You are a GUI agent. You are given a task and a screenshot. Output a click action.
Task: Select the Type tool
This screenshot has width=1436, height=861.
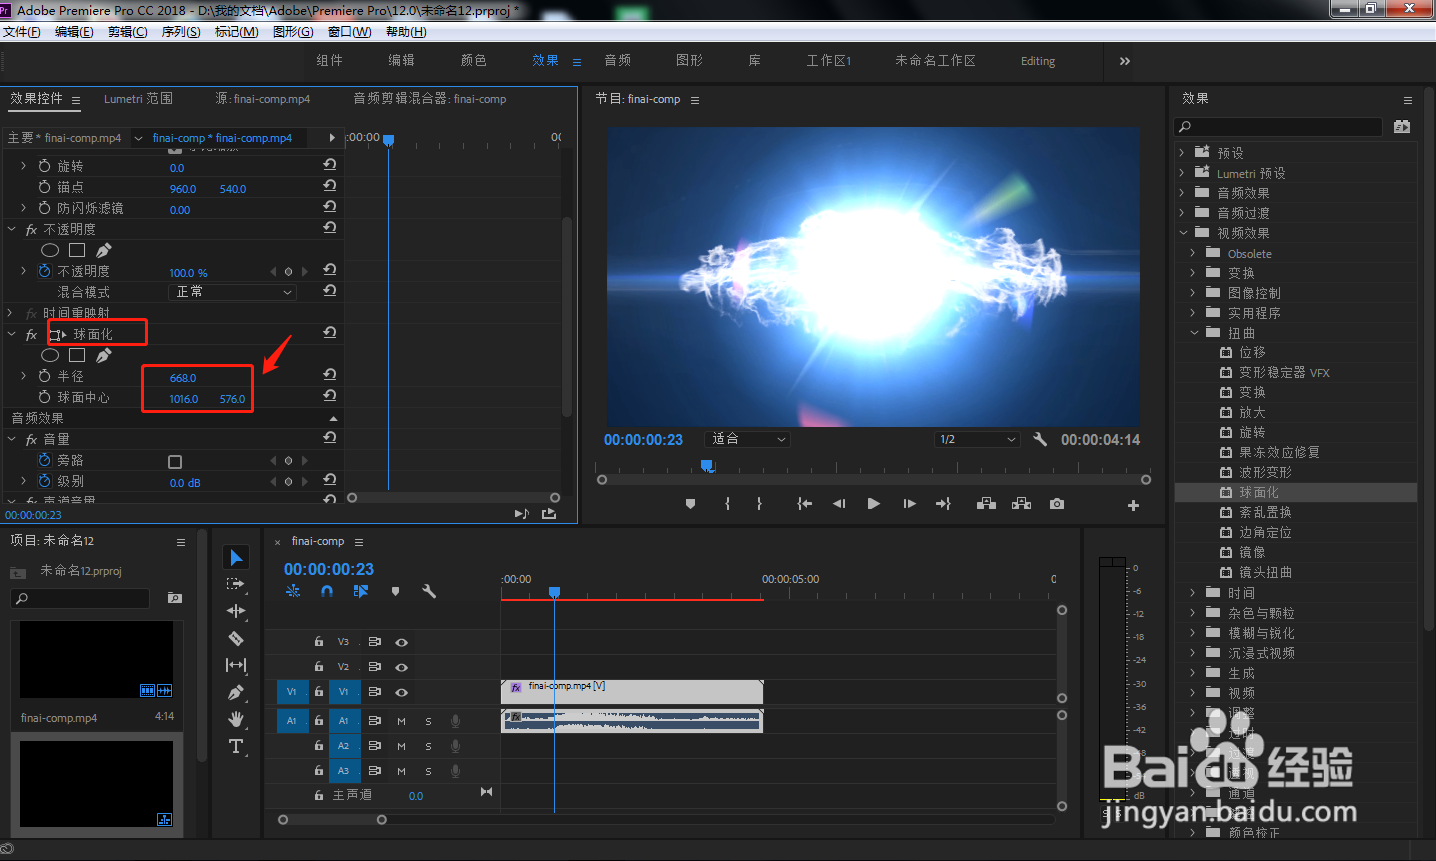236,746
